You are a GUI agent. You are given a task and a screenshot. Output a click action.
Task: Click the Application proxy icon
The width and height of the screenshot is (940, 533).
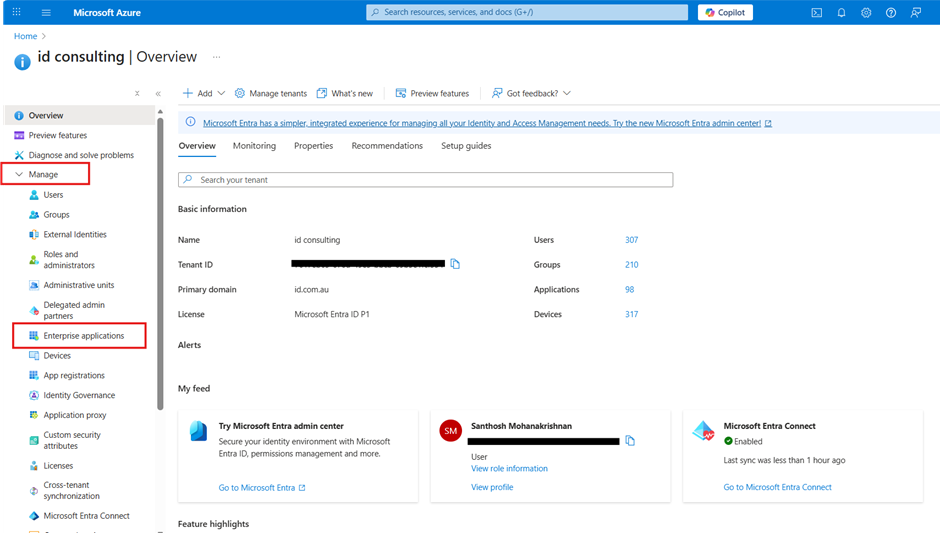pos(34,415)
